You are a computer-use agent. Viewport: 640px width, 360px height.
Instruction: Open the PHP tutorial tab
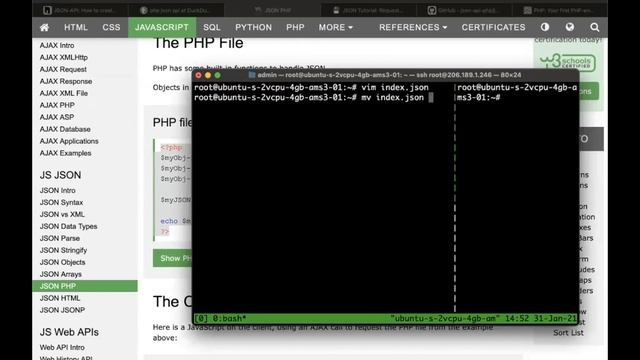tap(296, 27)
